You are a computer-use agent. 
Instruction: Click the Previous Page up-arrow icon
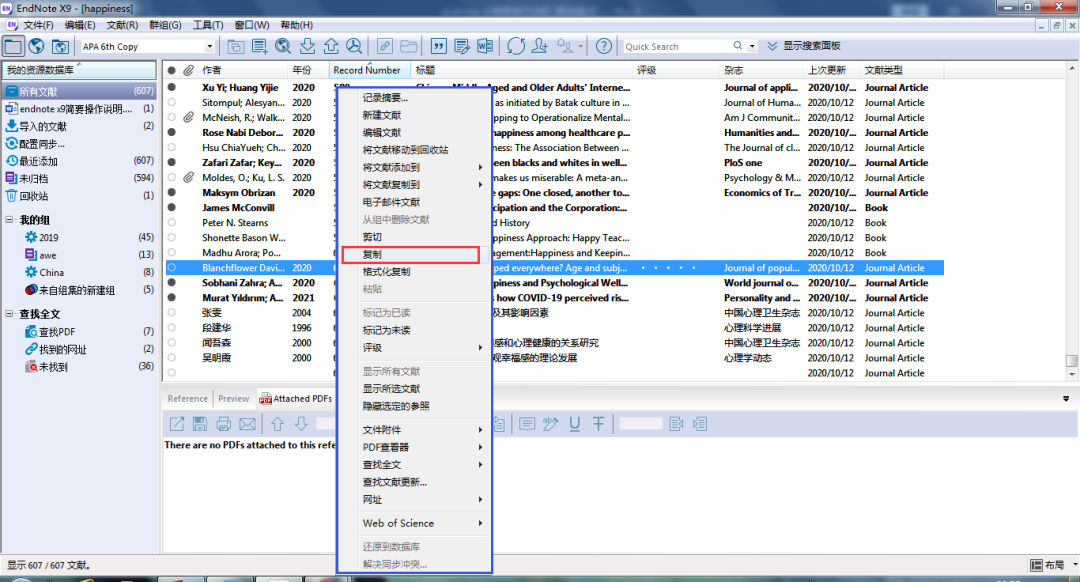click(278, 424)
